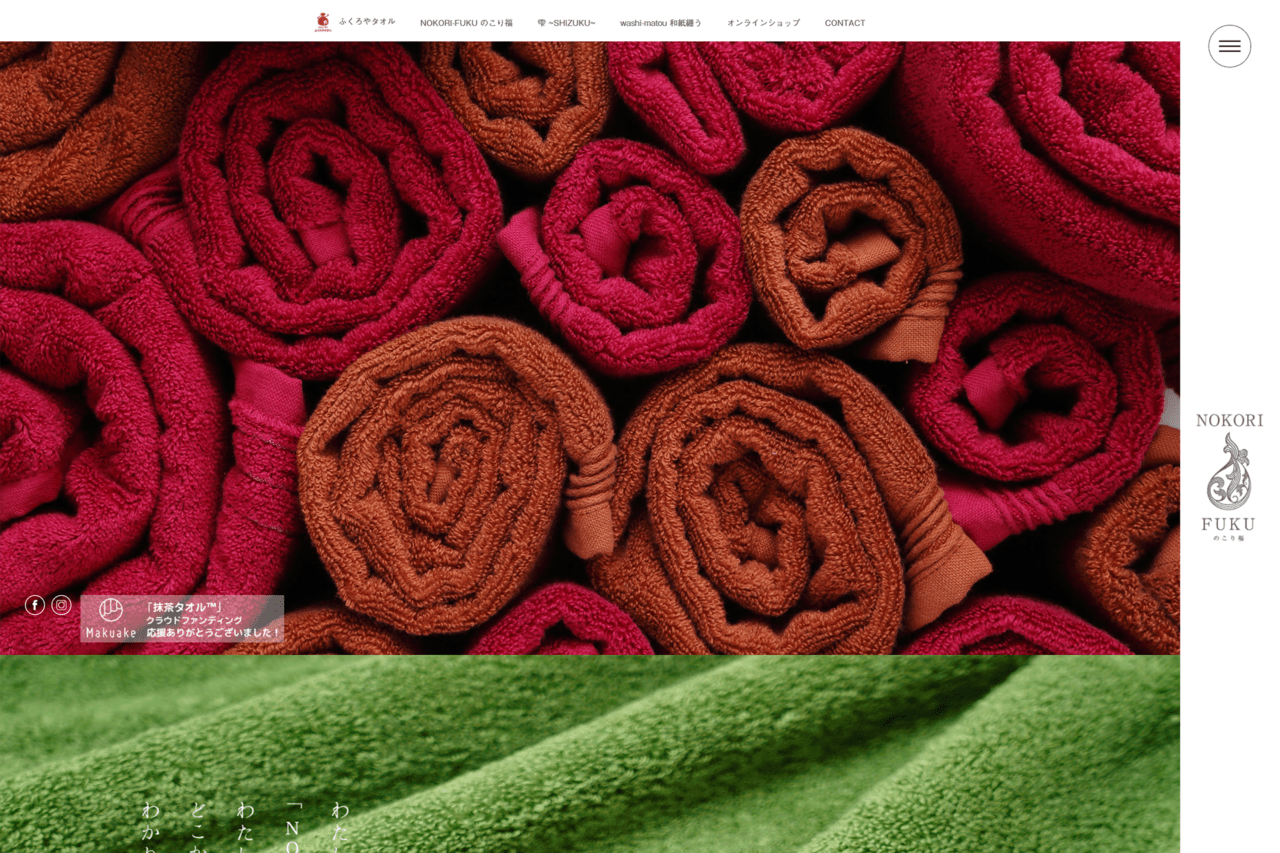Click the green matcha towel image
1280x853 pixels.
pyautogui.click(x=700, y=760)
